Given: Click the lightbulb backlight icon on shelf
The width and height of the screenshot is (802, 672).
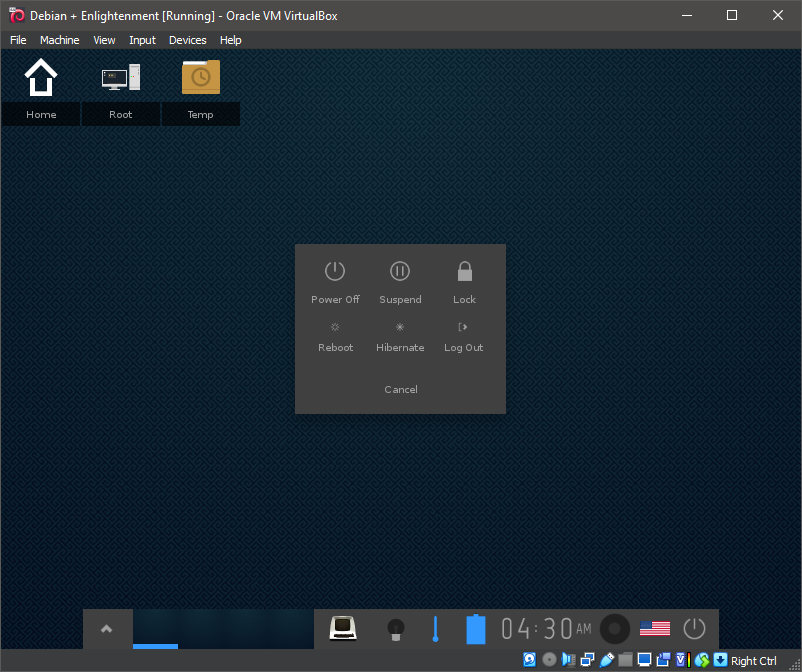Looking at the screenshot, I should click(x=396, y=629).
